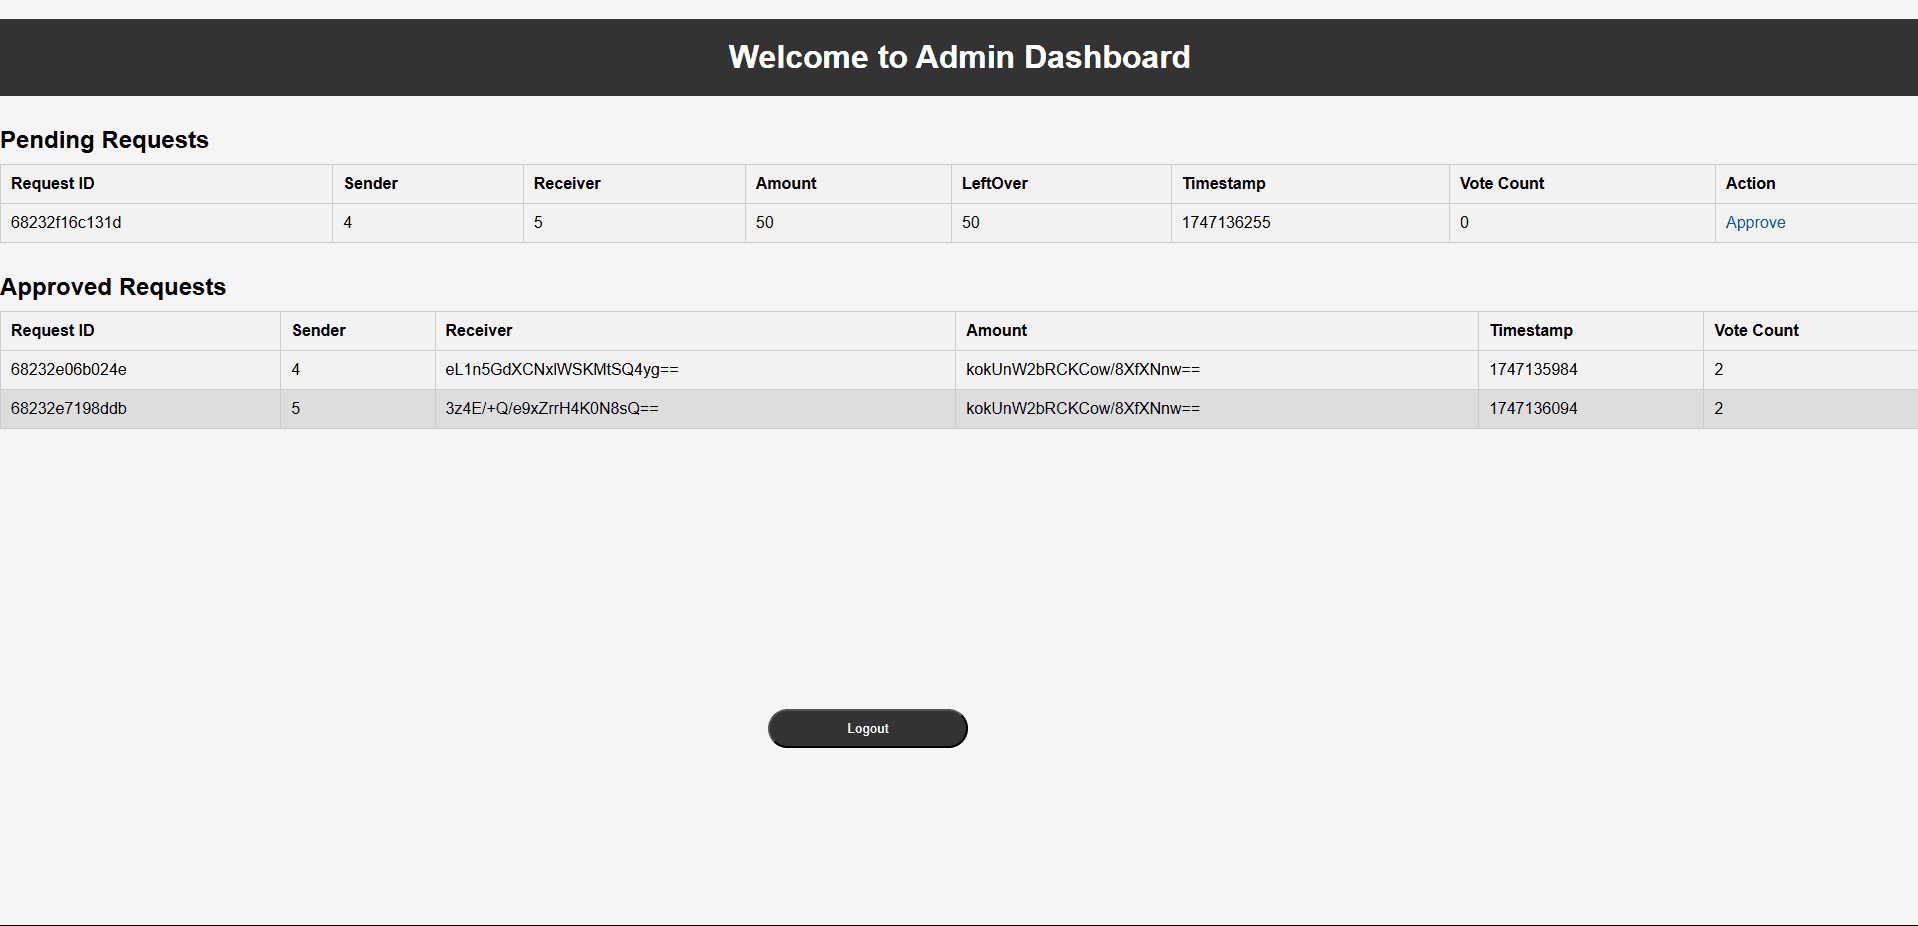The width and height of the screenshot is (1918, 926).
Task: Click the approved timestamp 1747135984
Action: pyautogui.click(x=1533, y=370)
